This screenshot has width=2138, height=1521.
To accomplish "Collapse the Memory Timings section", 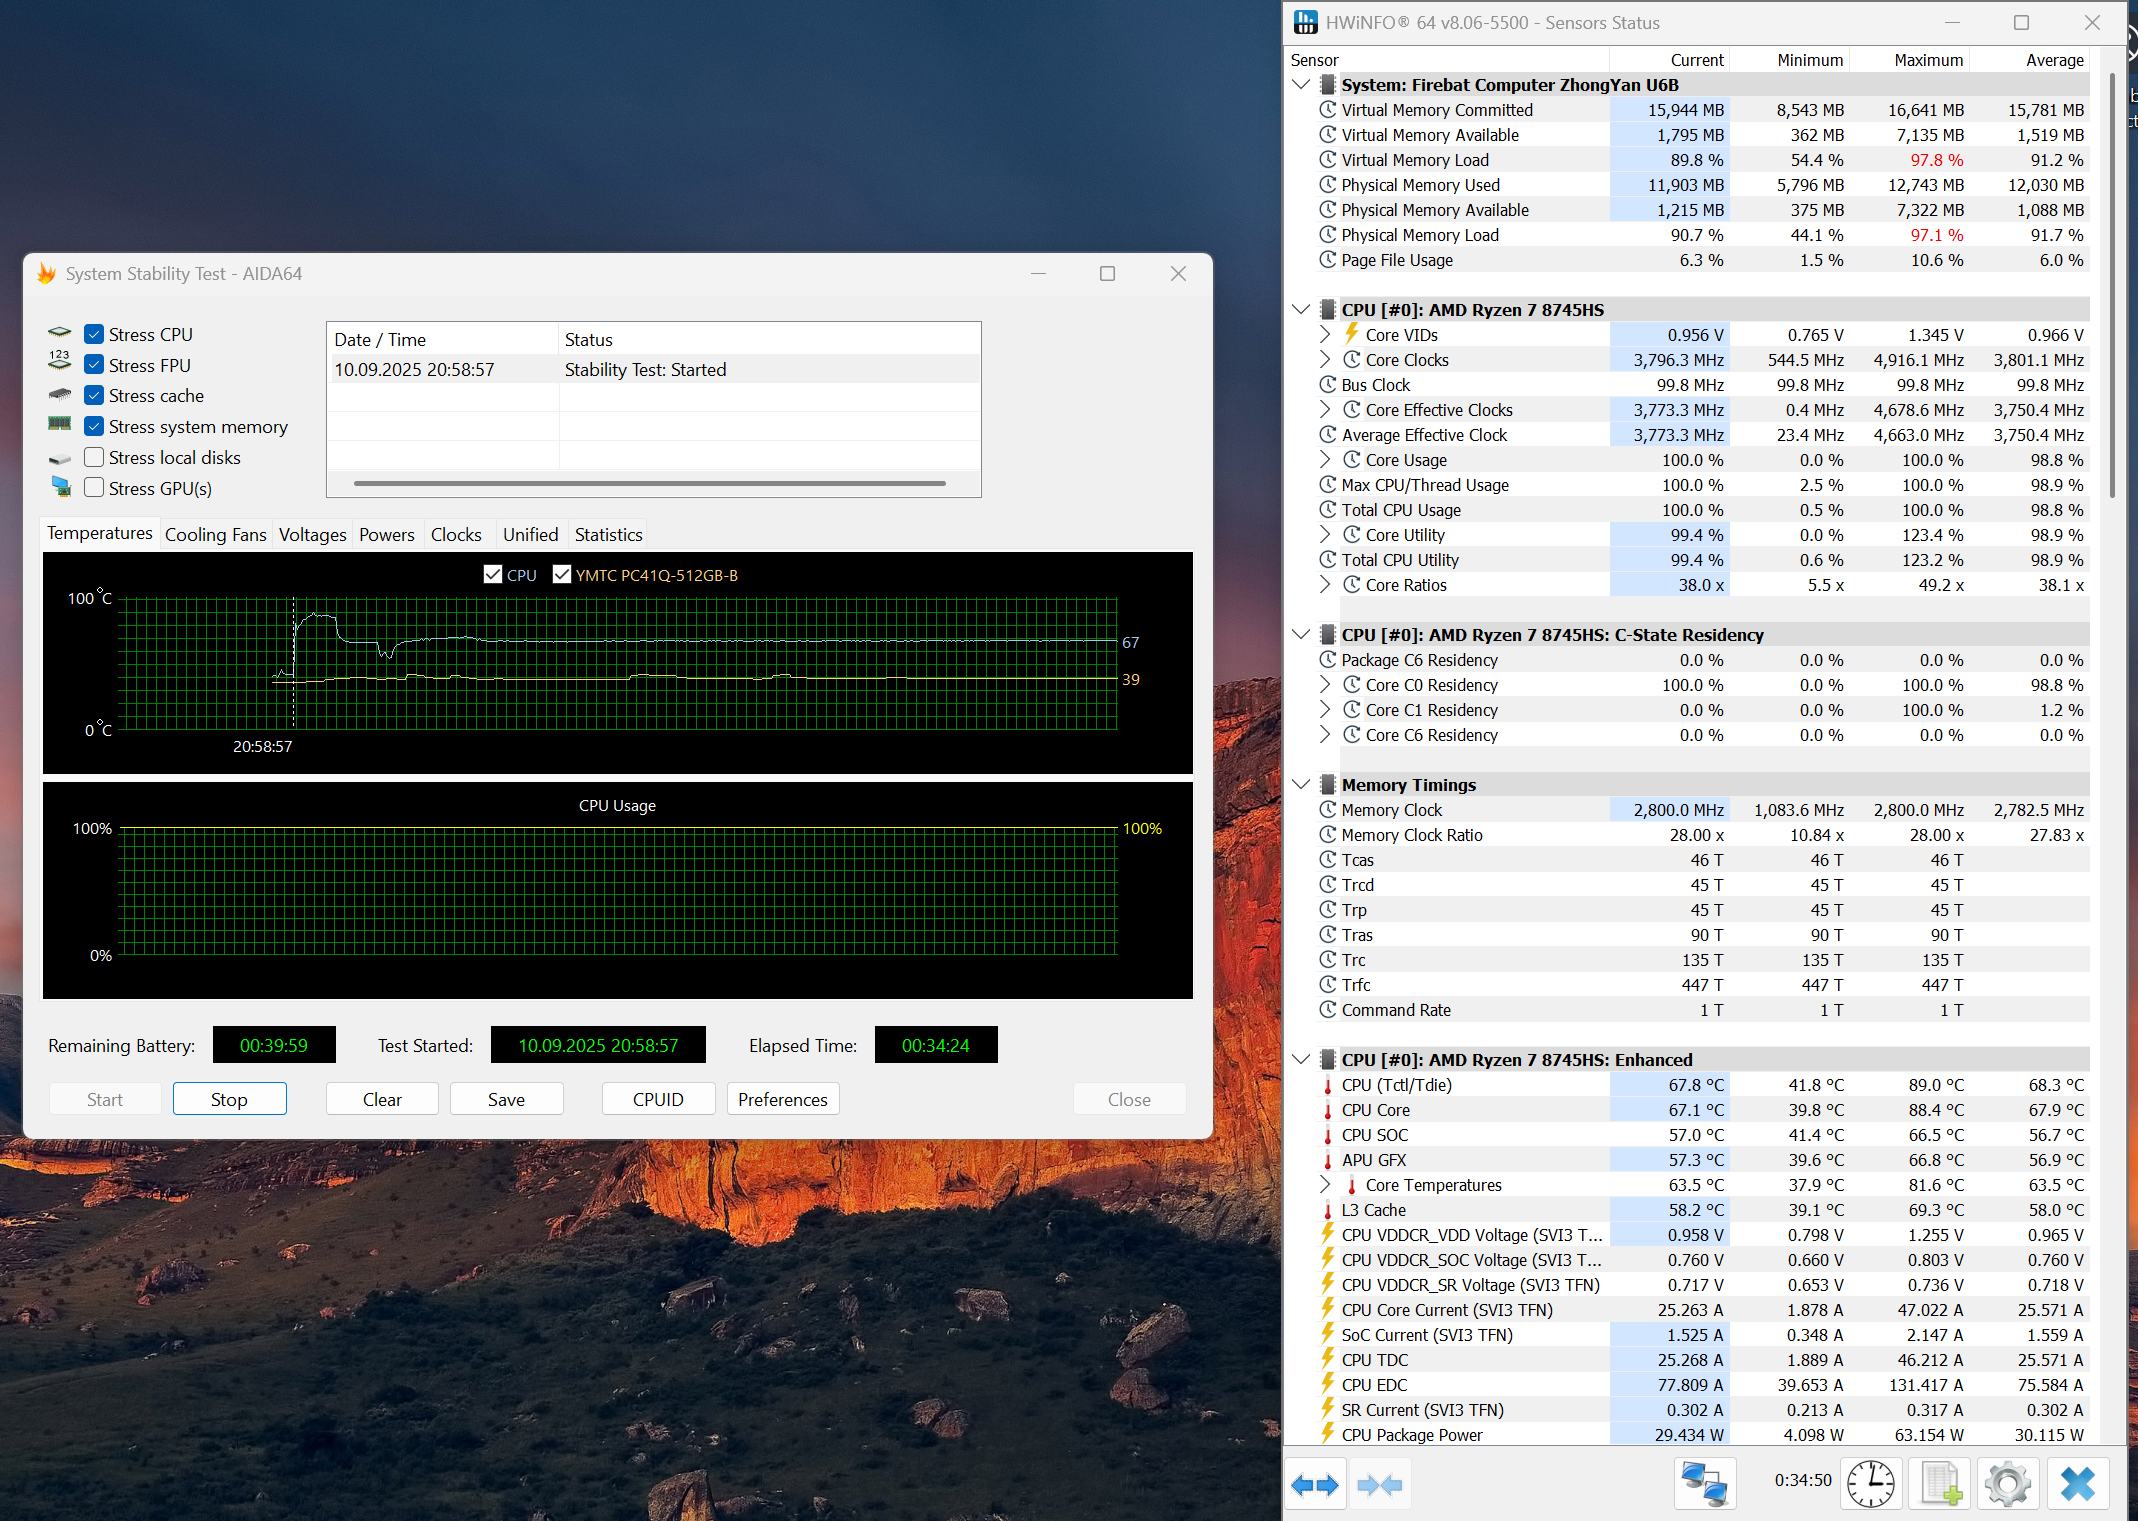I will tap(1301, 785).
